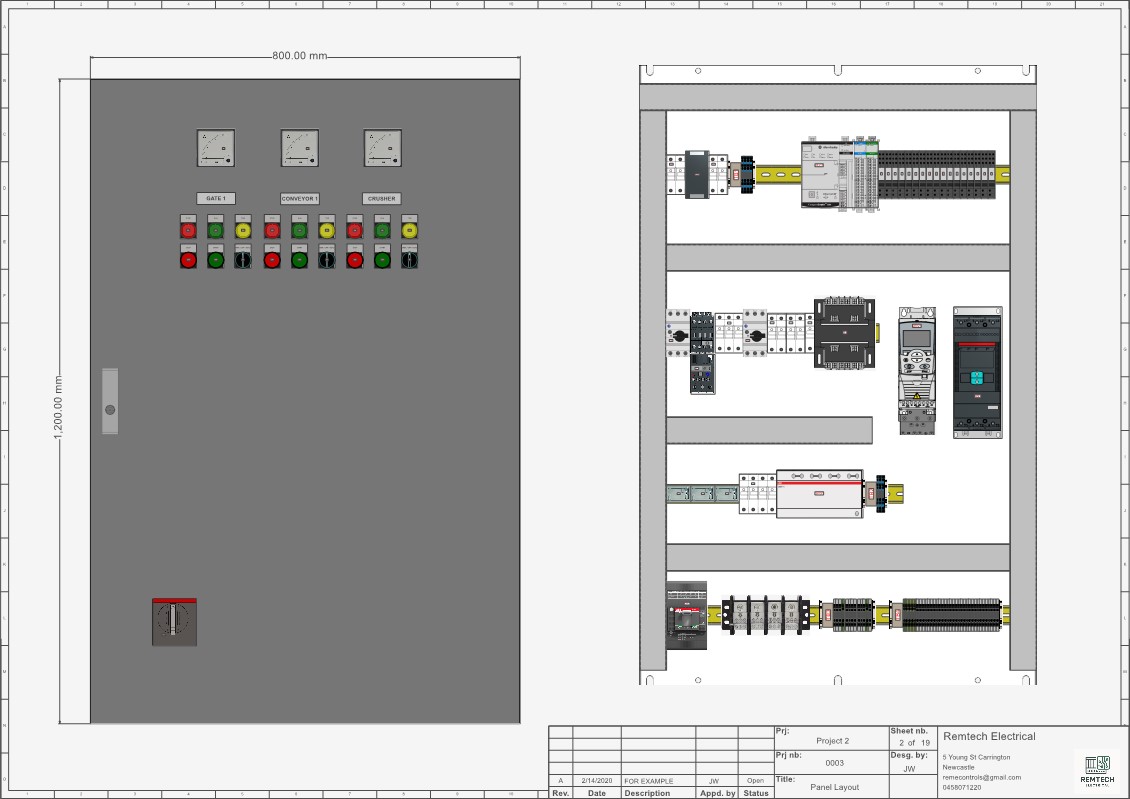Click the Panel Layout title field
This screenshot has width=1130, height=799.
pyautogui.click(x=835, y=787)
